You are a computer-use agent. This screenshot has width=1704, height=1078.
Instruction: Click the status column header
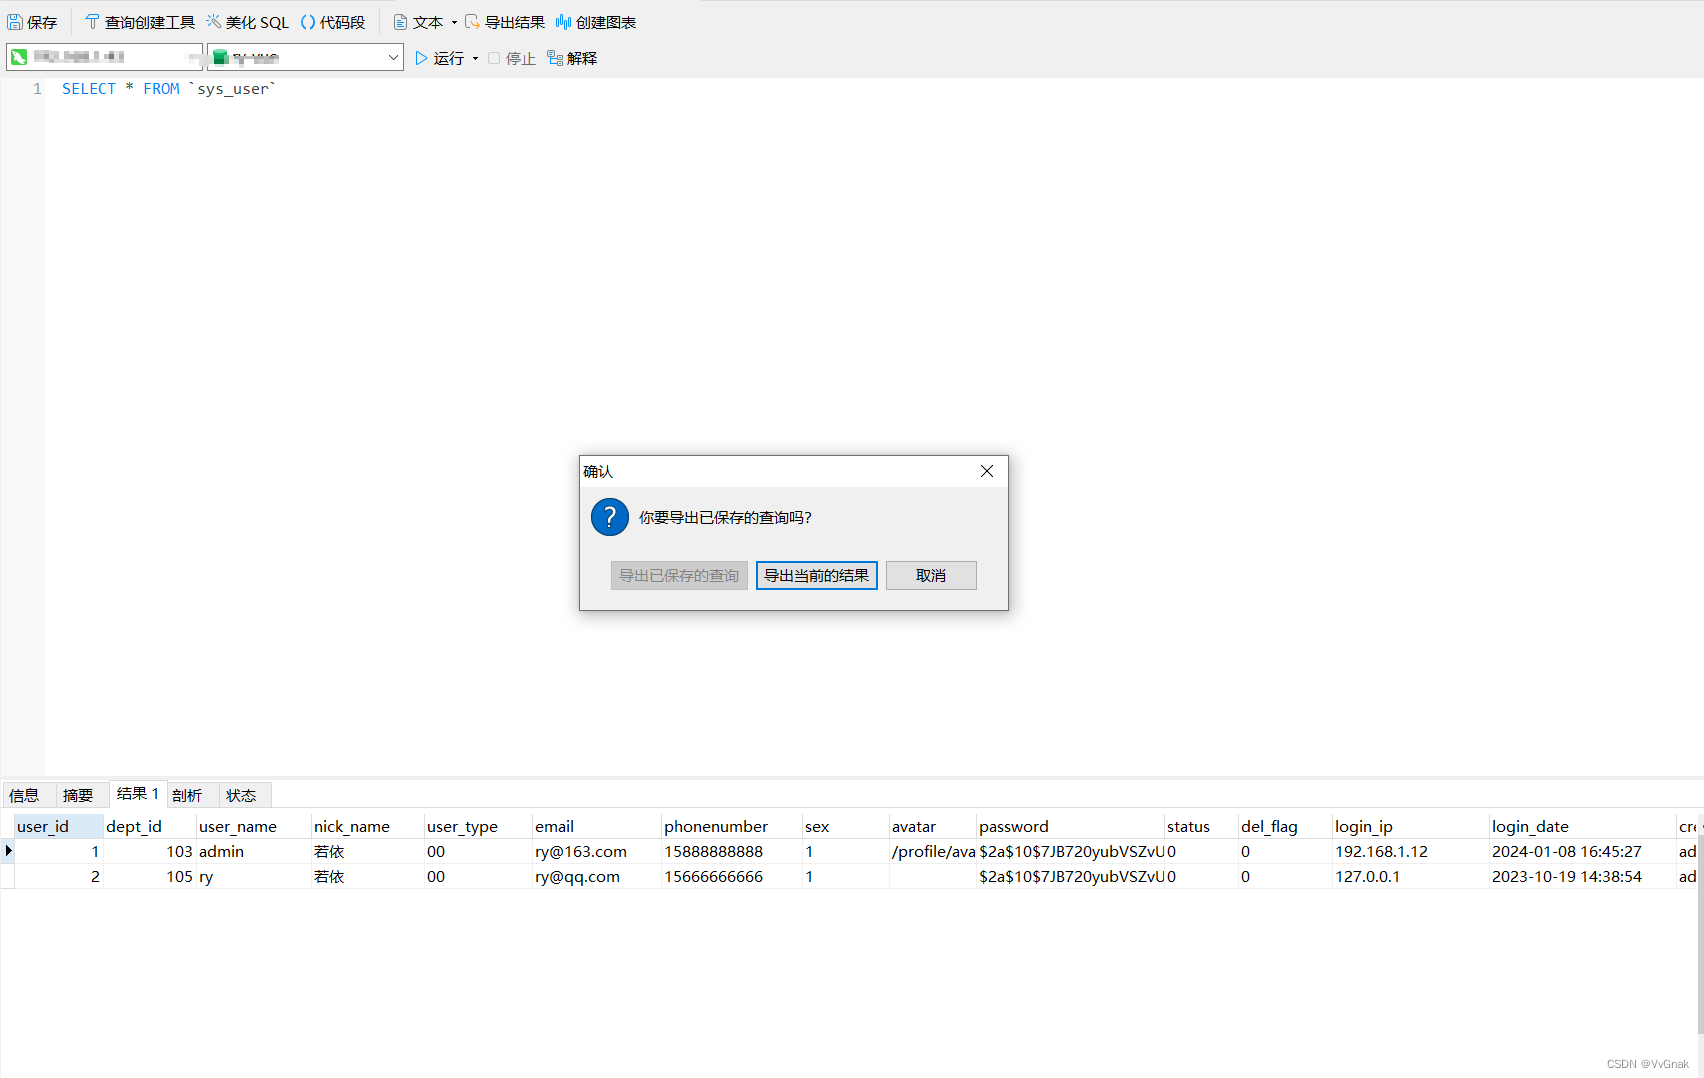(x=1200, y=826)
